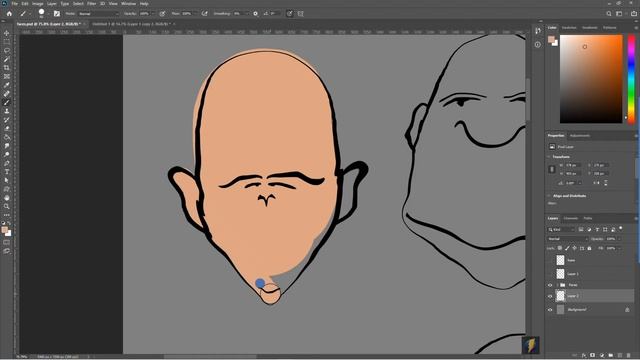Select the Eraser tool
The width and height of the screenshot is (640, 360).
coord(7,129)
